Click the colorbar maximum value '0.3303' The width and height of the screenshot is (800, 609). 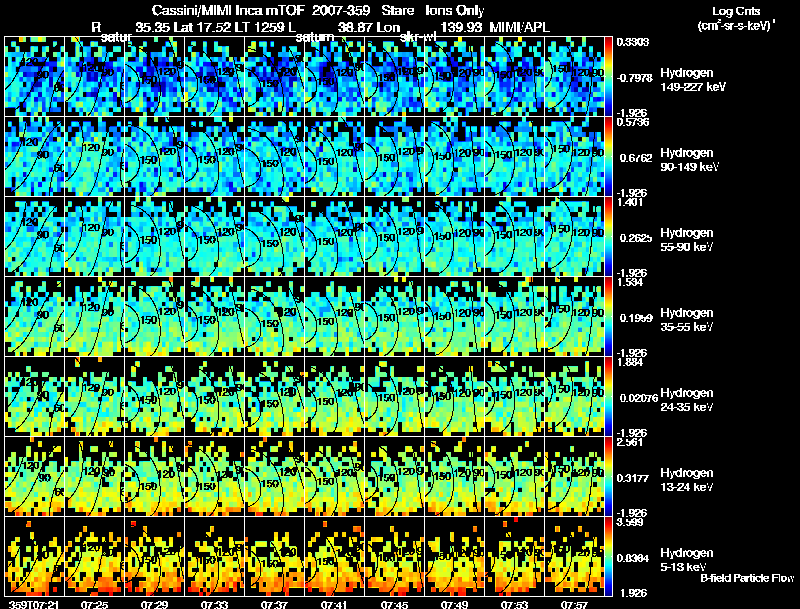pyautogui.click(x=633, y=42)
